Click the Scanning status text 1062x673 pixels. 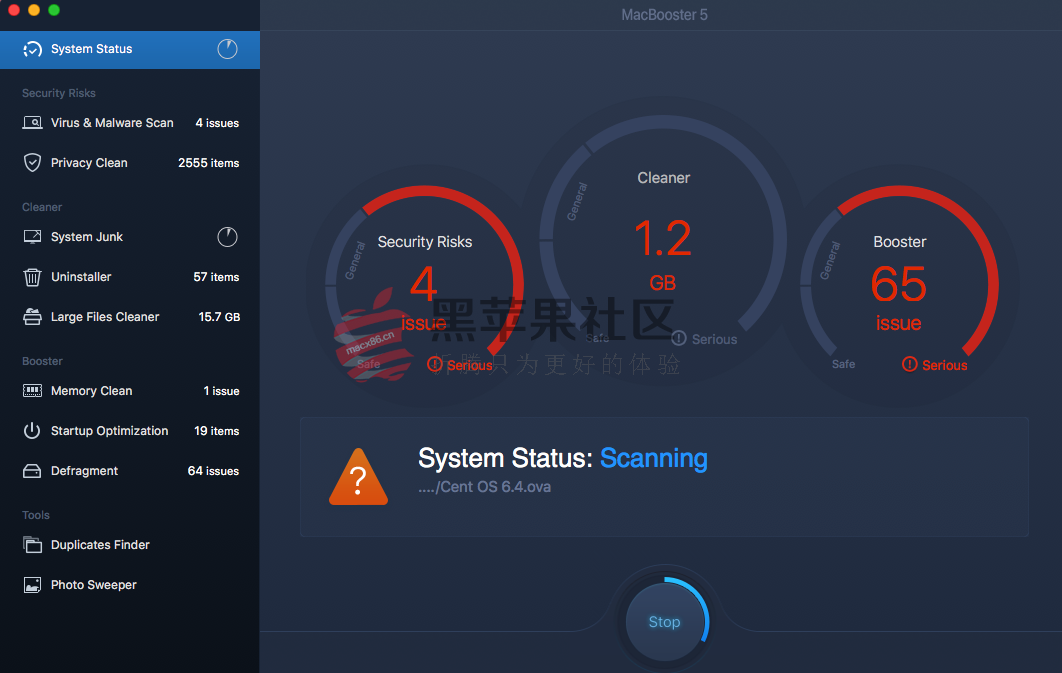654,458
